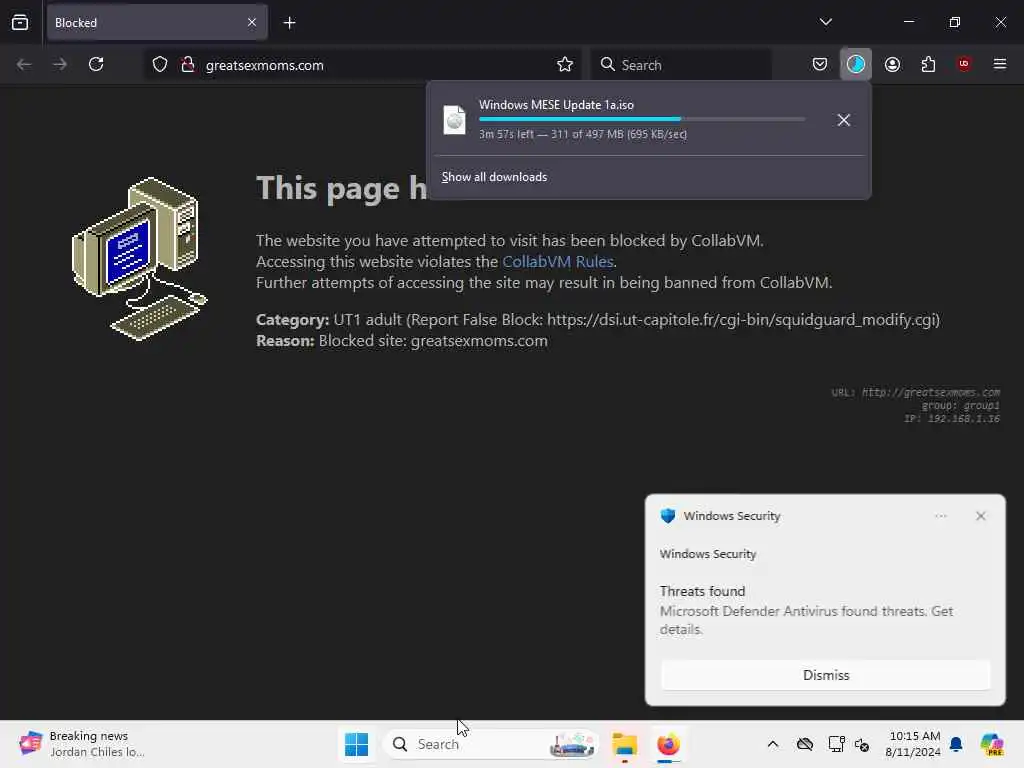
Task: Click Threats found notification text
Action: pos(702,591)
